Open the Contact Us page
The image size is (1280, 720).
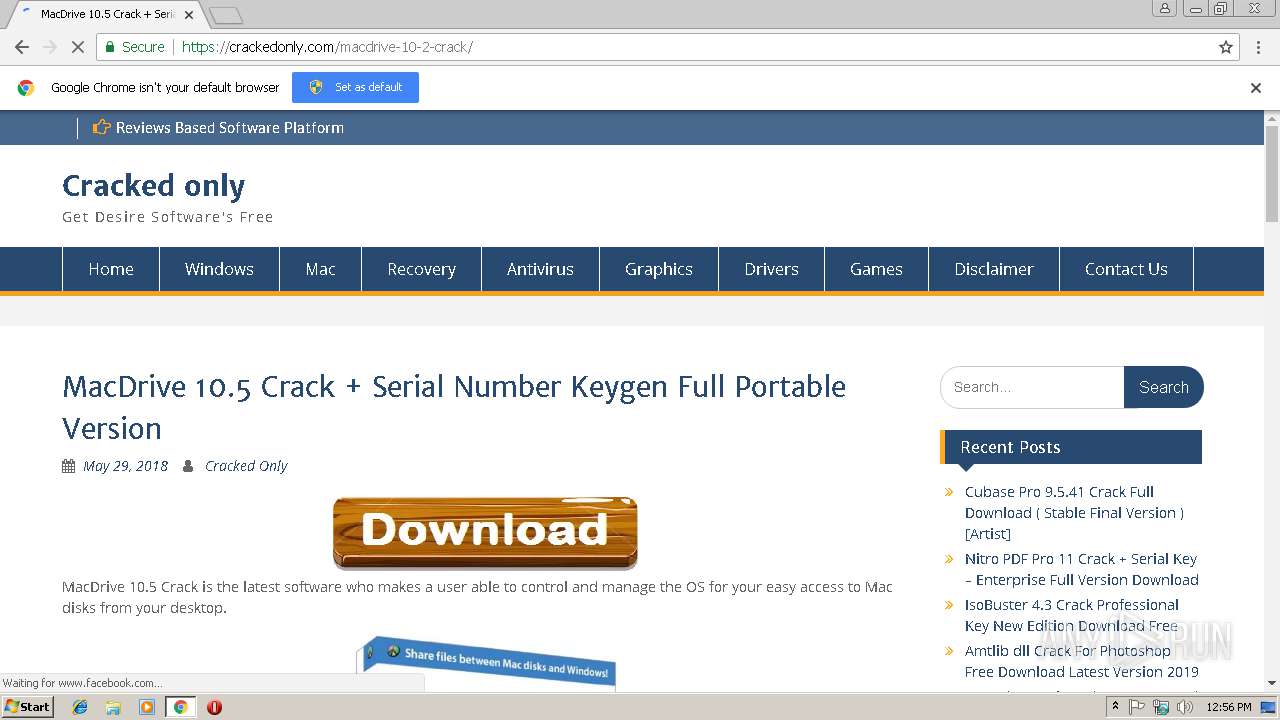(1126, 269)
